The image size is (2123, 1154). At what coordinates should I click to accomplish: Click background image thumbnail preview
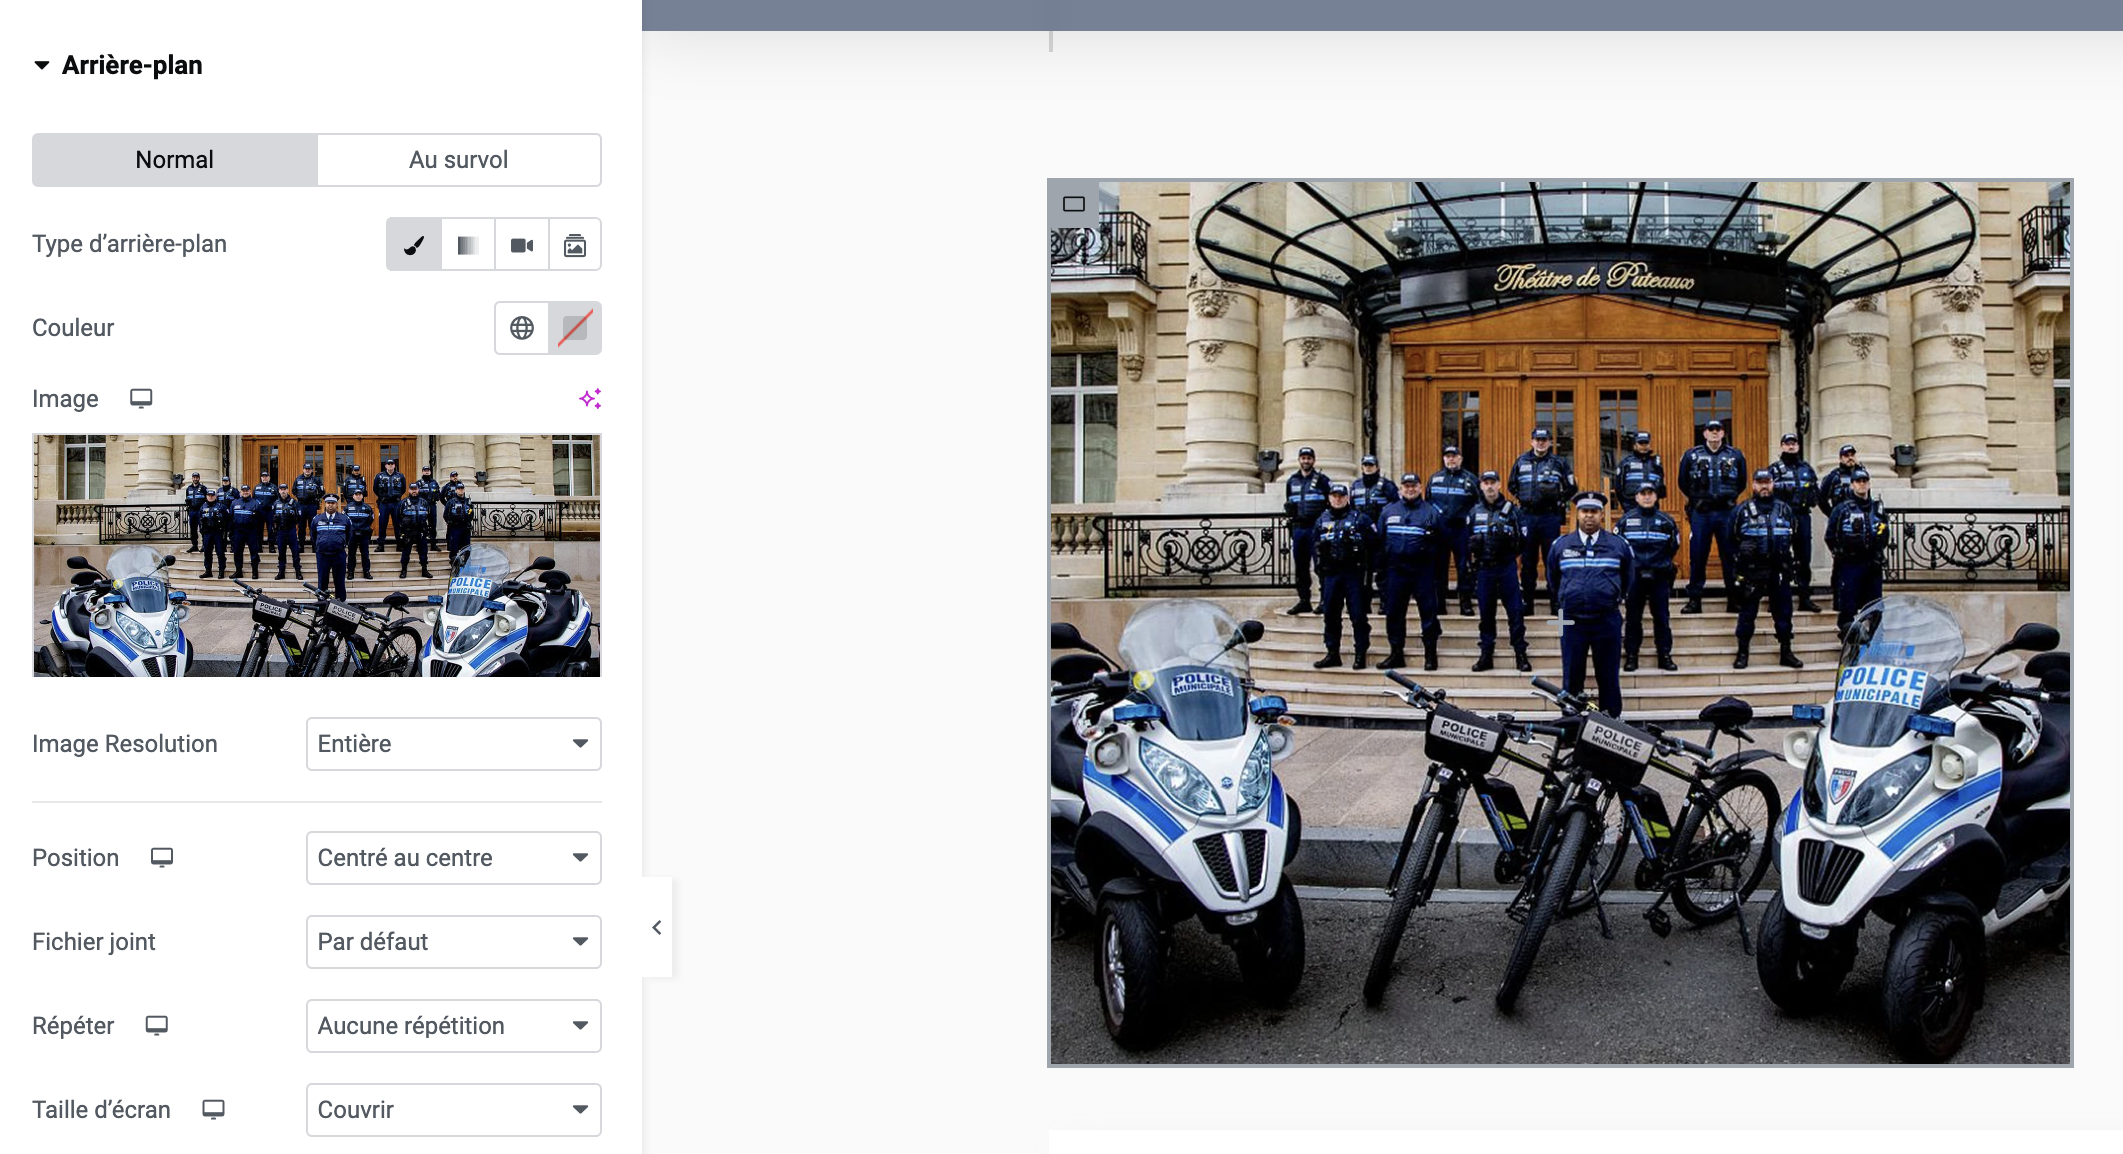coord(317,555)
